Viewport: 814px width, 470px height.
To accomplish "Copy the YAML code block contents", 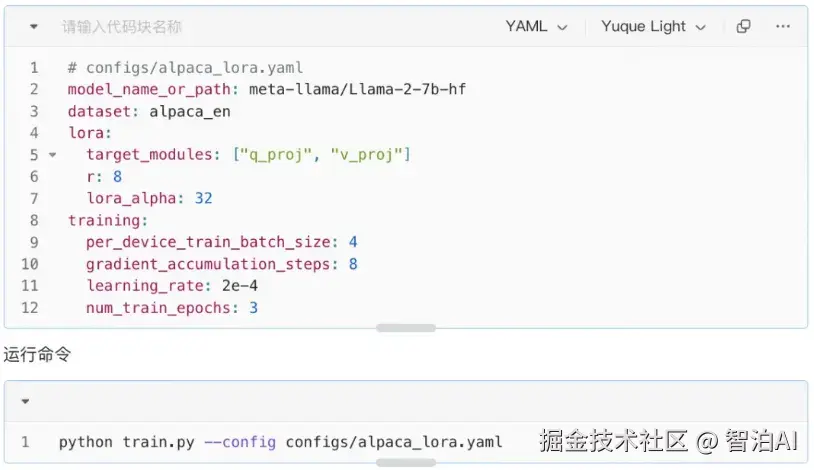I will [743, 26].
